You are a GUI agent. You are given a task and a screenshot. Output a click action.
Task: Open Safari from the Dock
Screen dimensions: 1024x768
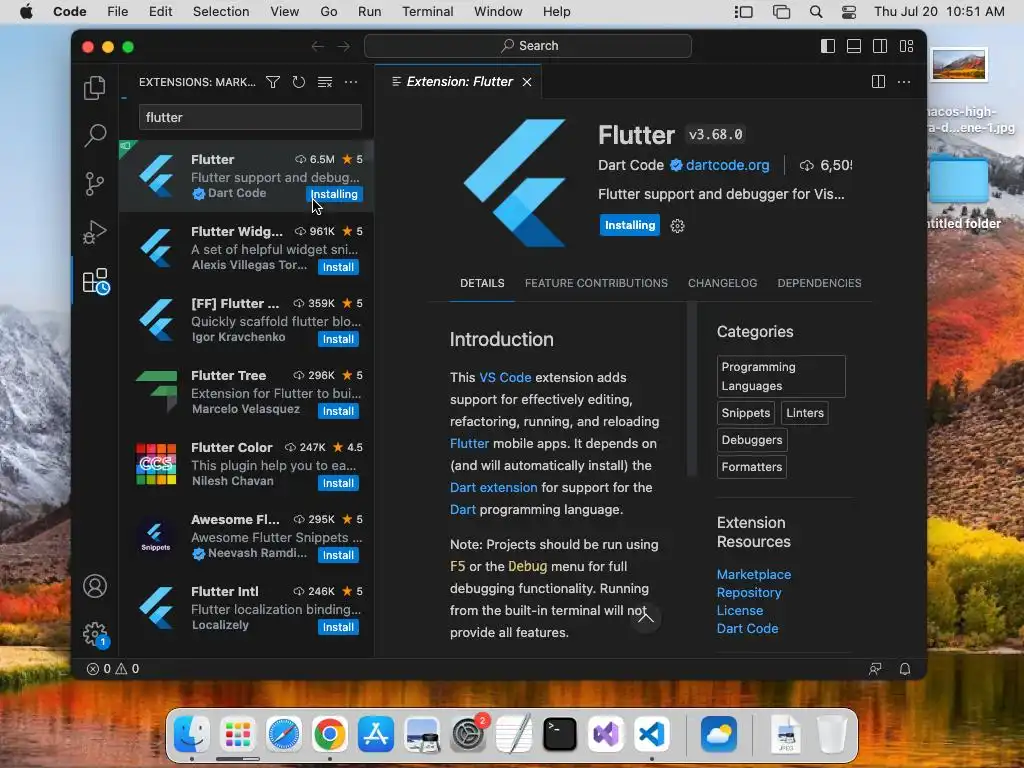click(x=283, y=734)
